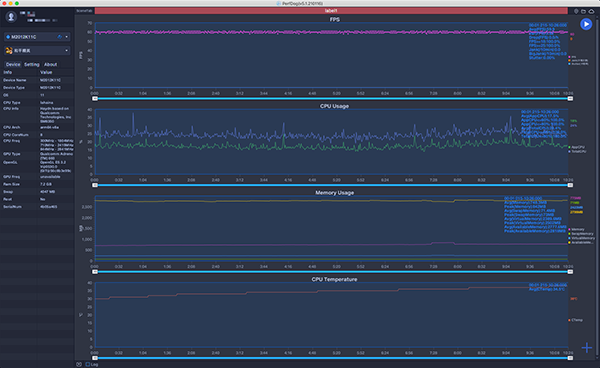Select the Swap row
This screenshot has height=368, width=600.
(37, 192)
